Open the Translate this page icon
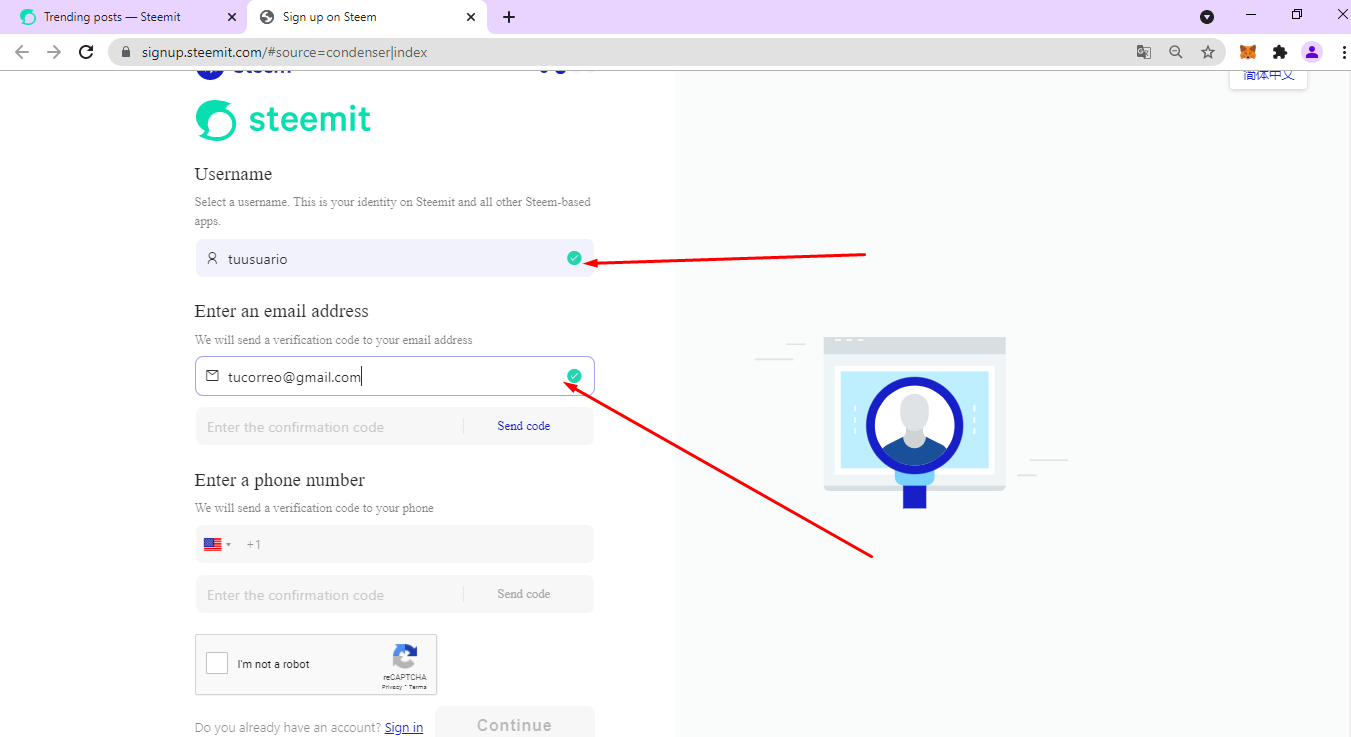The image size is (1351, 737). coord(1144,52)
